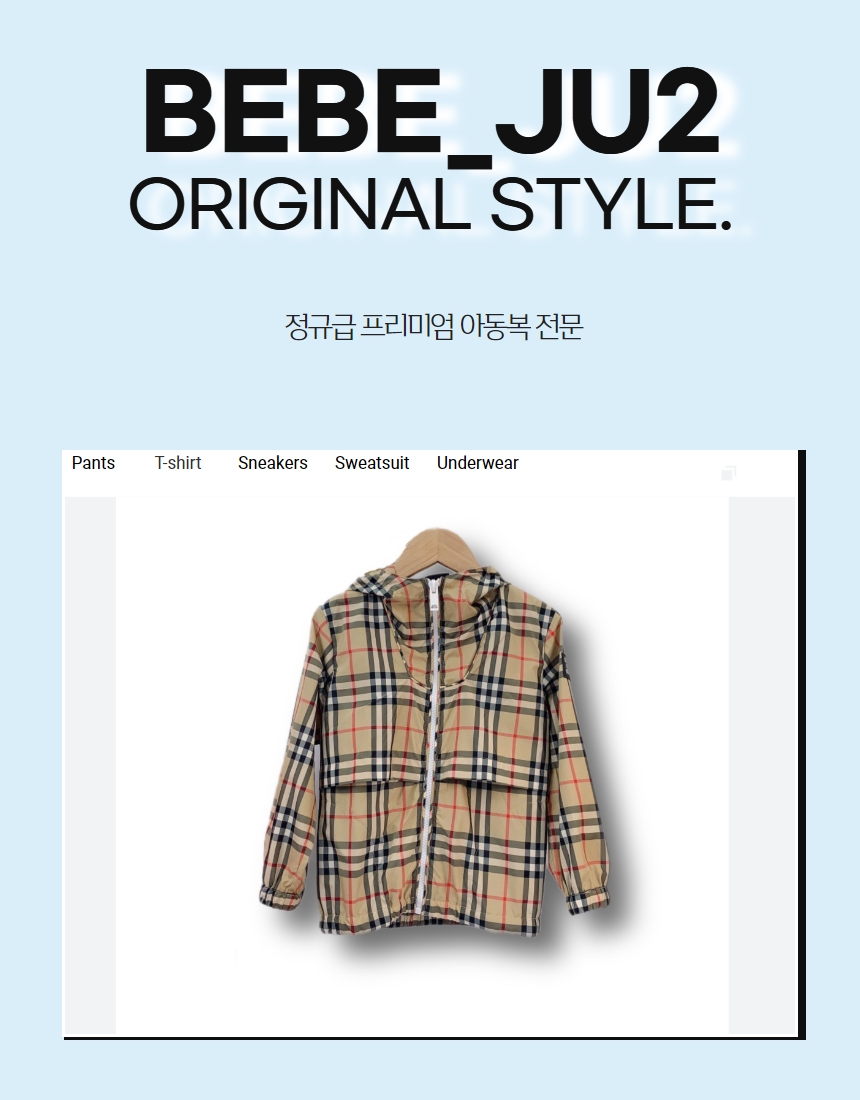
Task: Click the Korean premium kidswear tagline
Action: click(x=434, y=327)
